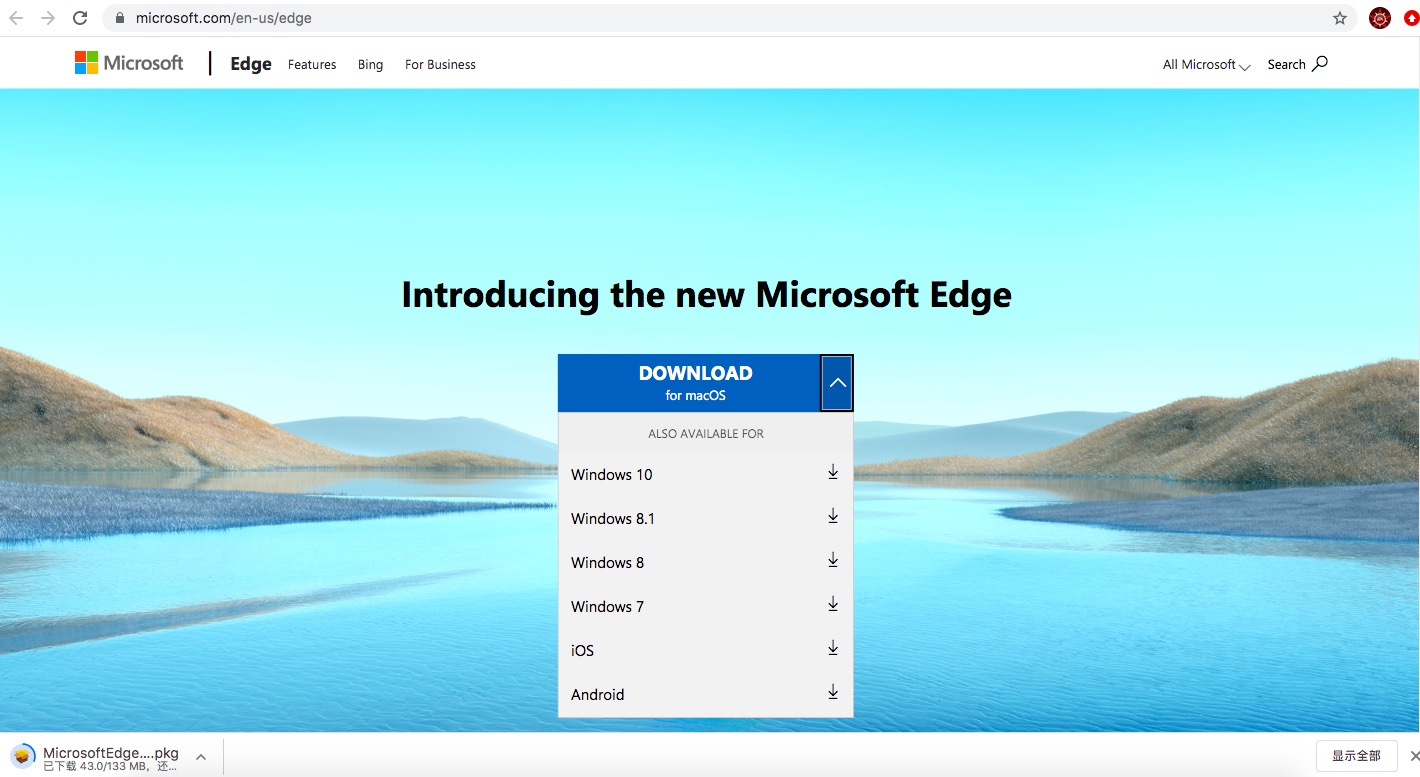Go back with the browser back arrow
Viewport: 1420px width, 777px height.
(x=16, y=18)
